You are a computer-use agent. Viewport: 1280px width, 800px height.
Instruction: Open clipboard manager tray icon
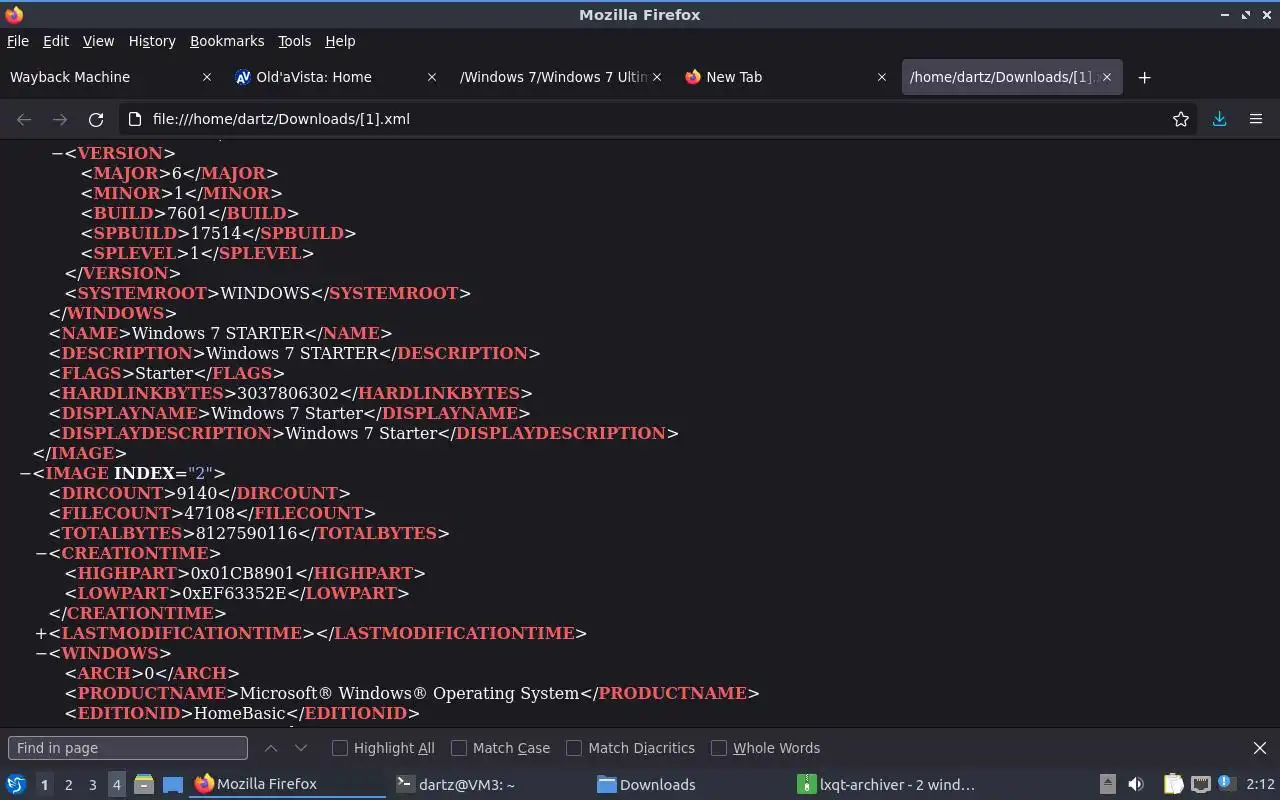1173,784
